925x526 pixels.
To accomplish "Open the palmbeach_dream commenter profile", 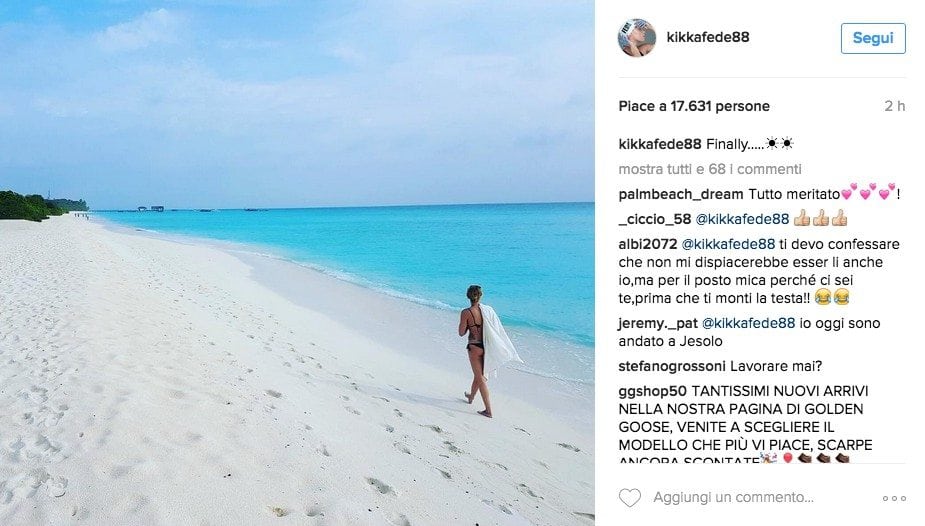I will coord(681,194).
